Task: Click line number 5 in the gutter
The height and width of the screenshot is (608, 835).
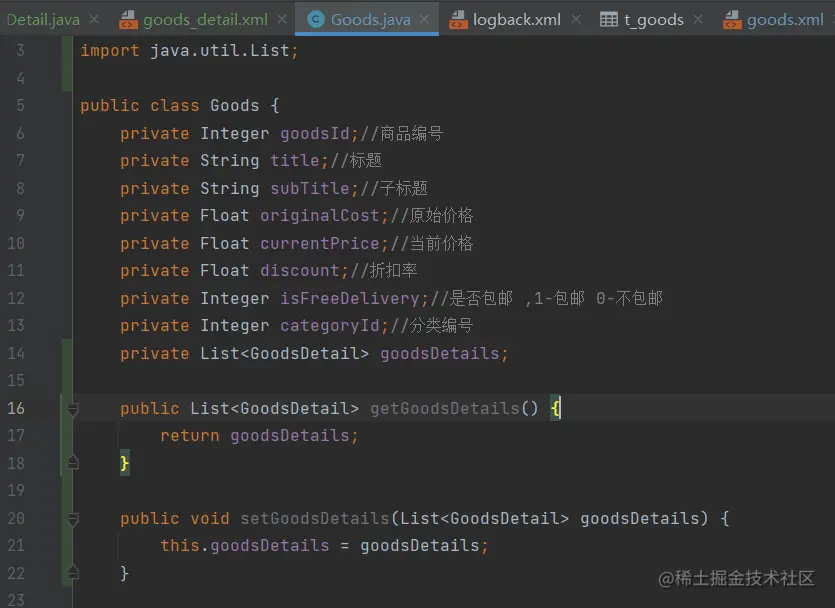Action: [20, 105]
